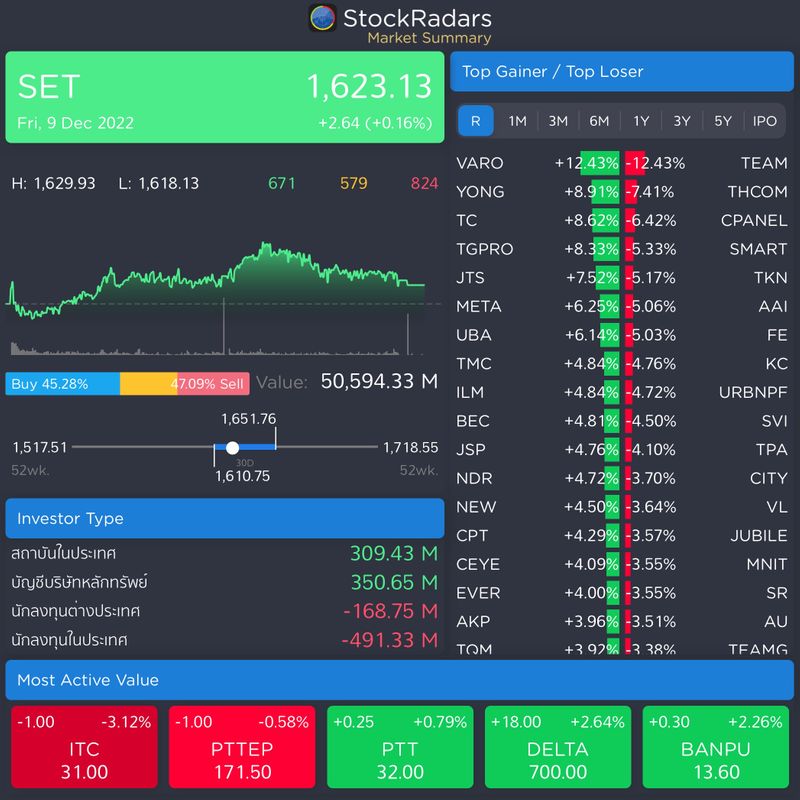This screenshot has height=800, width=800.
Task: Open top loser TEAM details
Action: click(x=762, y=163)
